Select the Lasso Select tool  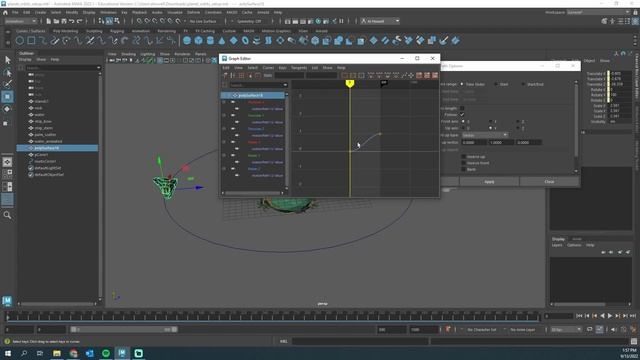pyautogui.click(x=7, y=73)
